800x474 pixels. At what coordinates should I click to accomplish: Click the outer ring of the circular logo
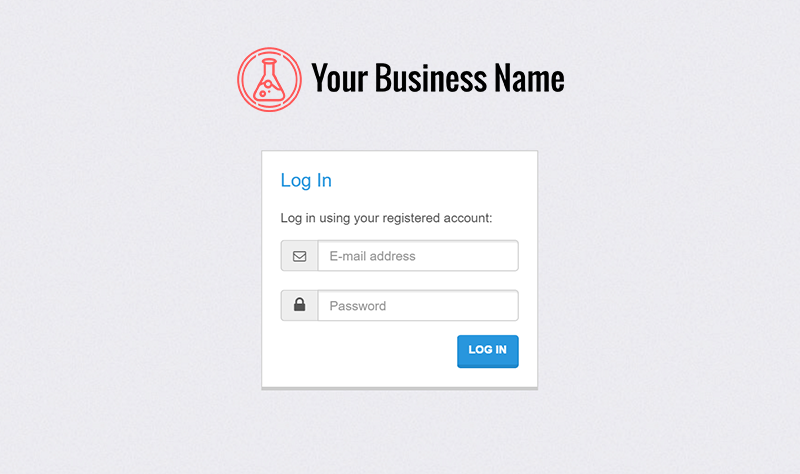(269, 49)
